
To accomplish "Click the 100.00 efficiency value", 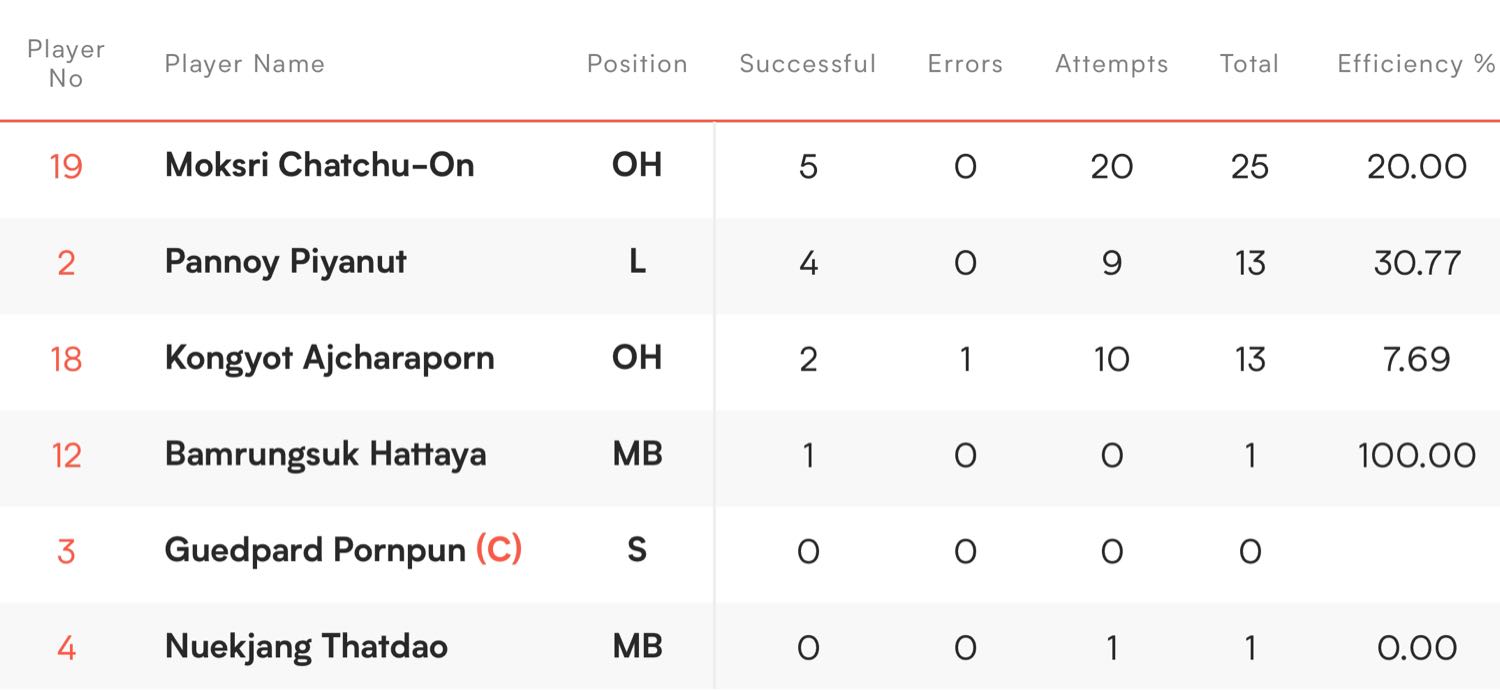I will tap(1417, 456).
